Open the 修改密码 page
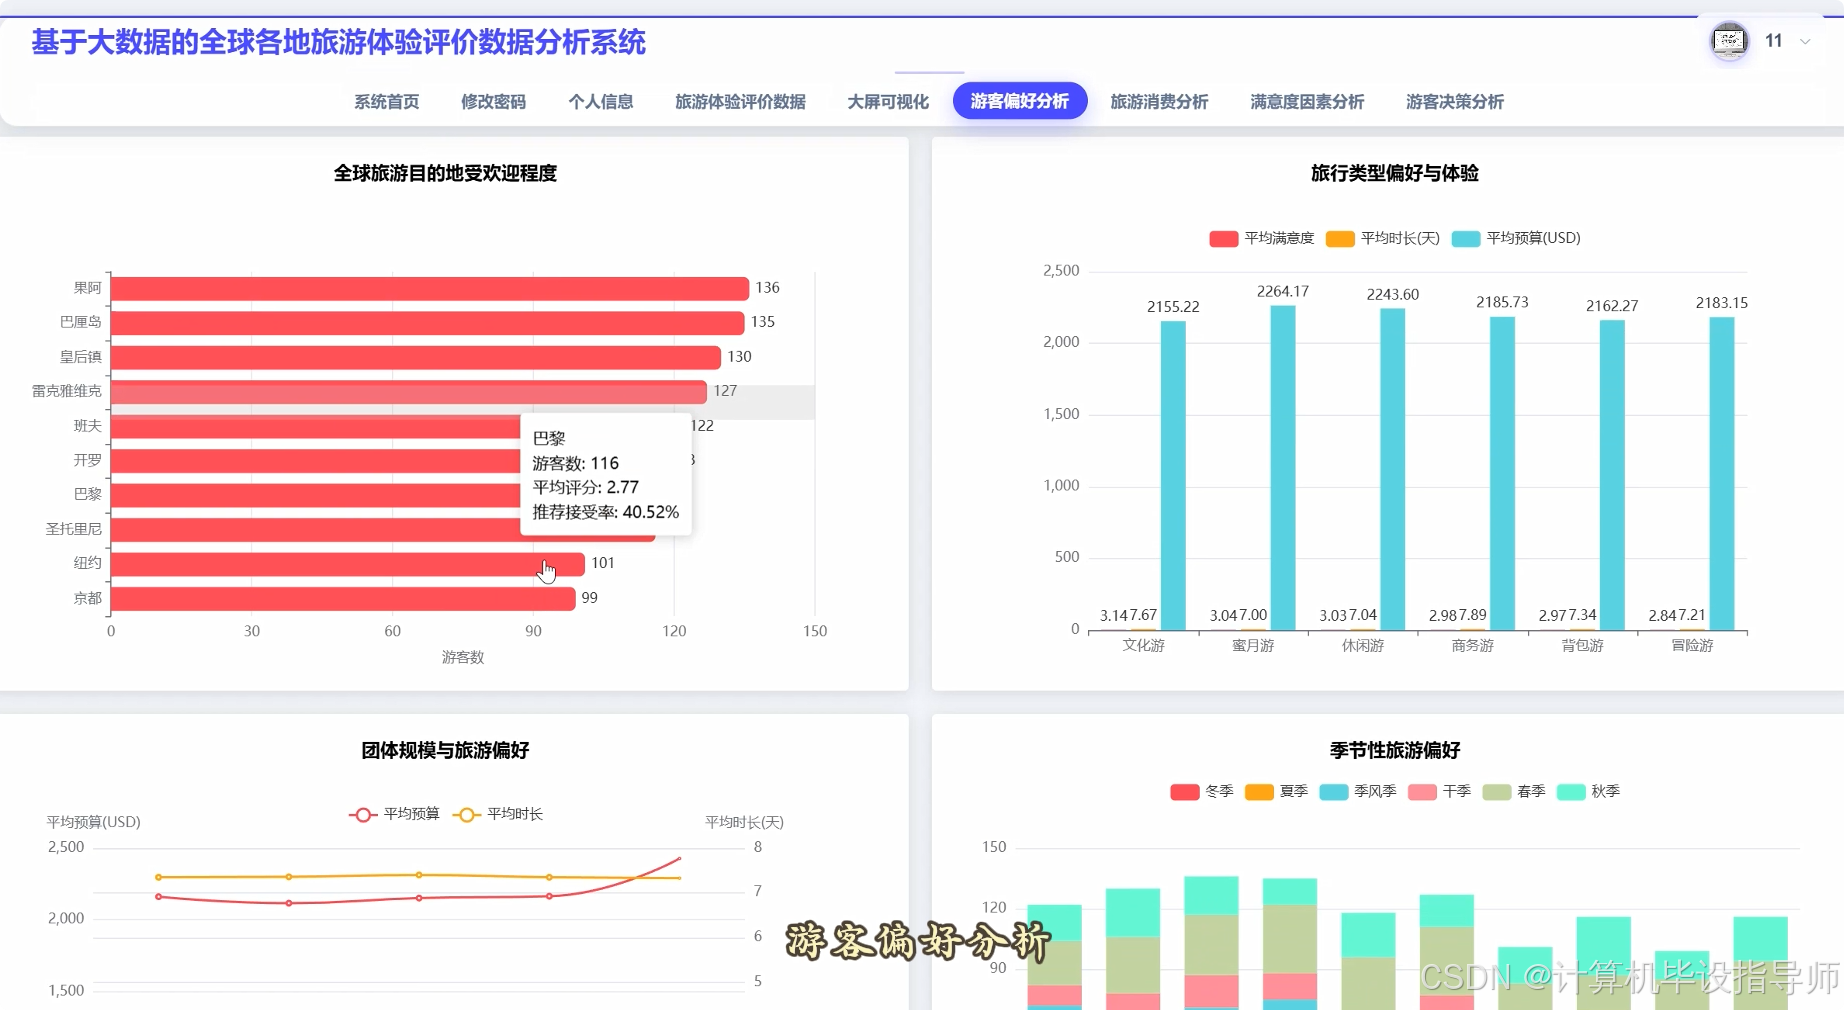Screen dimensions: 1844x1010 click(x=494, y=101)
